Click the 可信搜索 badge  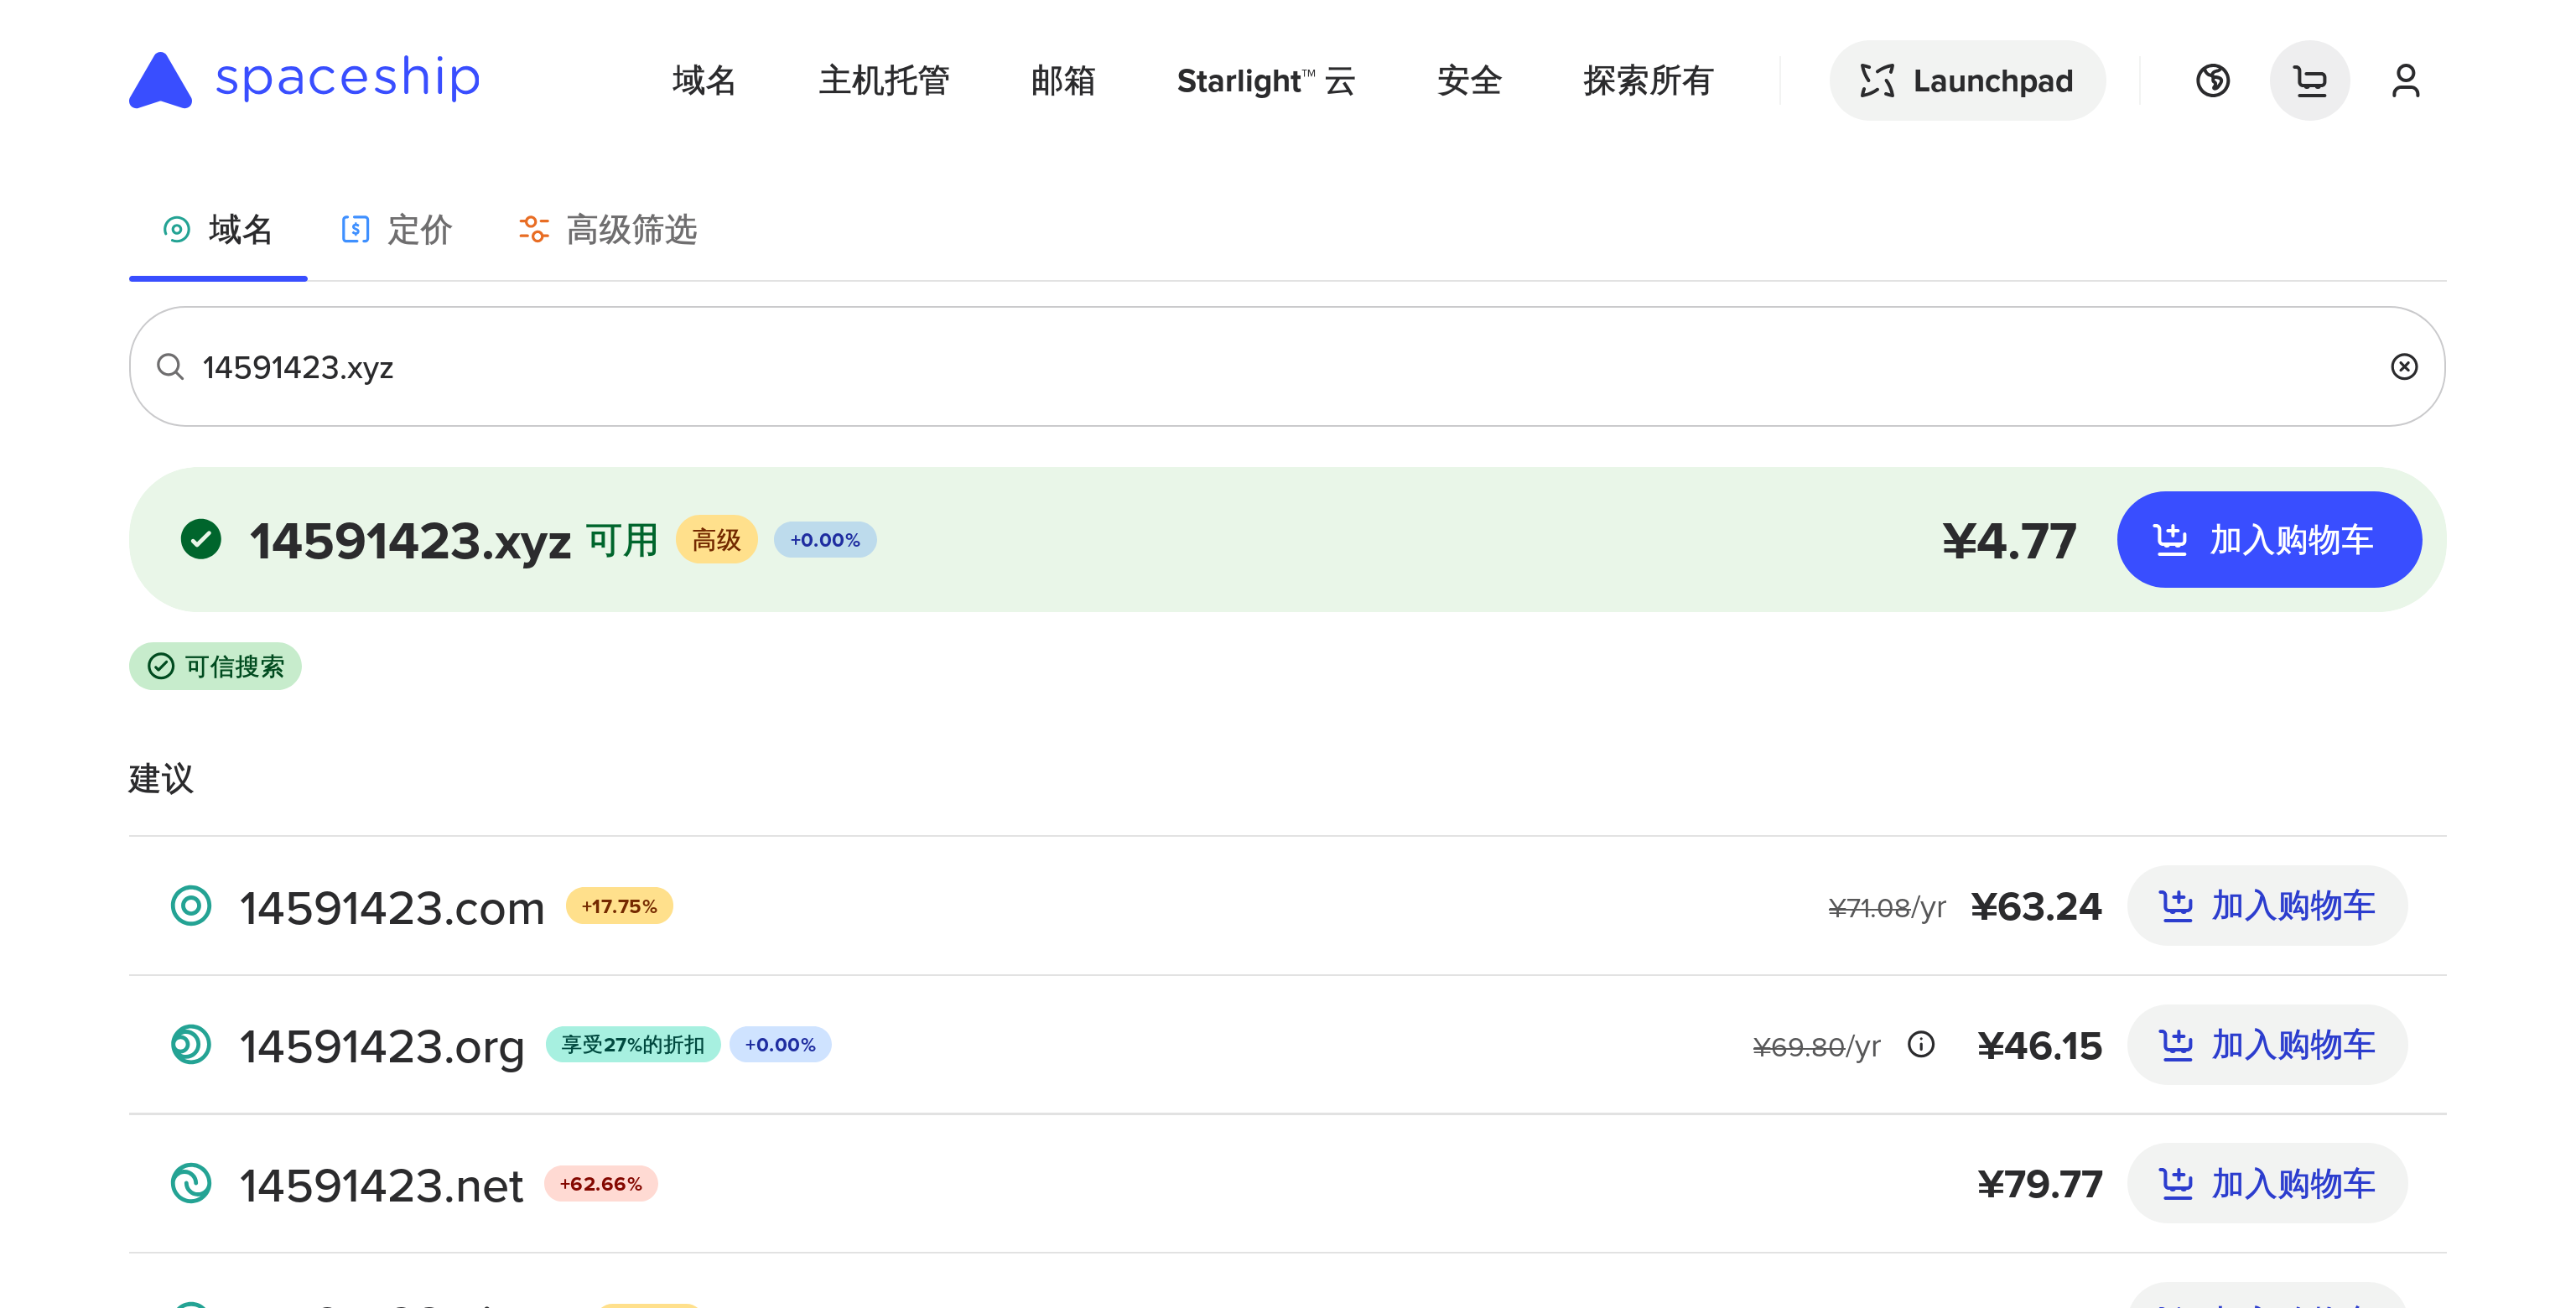[215, 667]
